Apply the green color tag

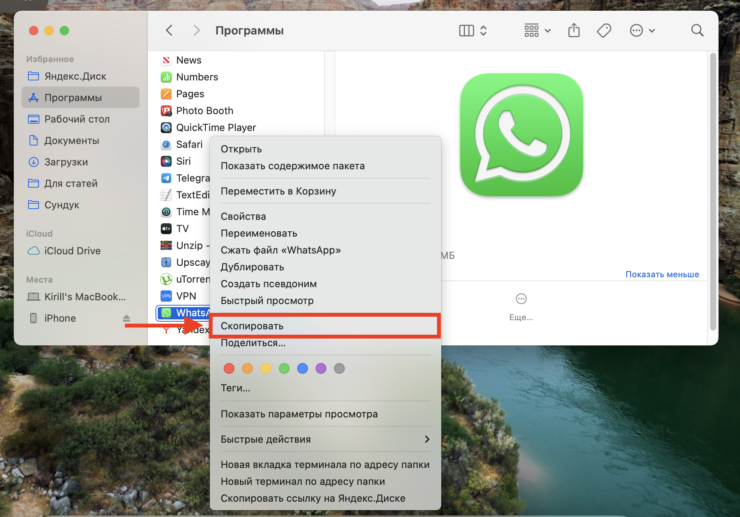click(x=284, y=368)
